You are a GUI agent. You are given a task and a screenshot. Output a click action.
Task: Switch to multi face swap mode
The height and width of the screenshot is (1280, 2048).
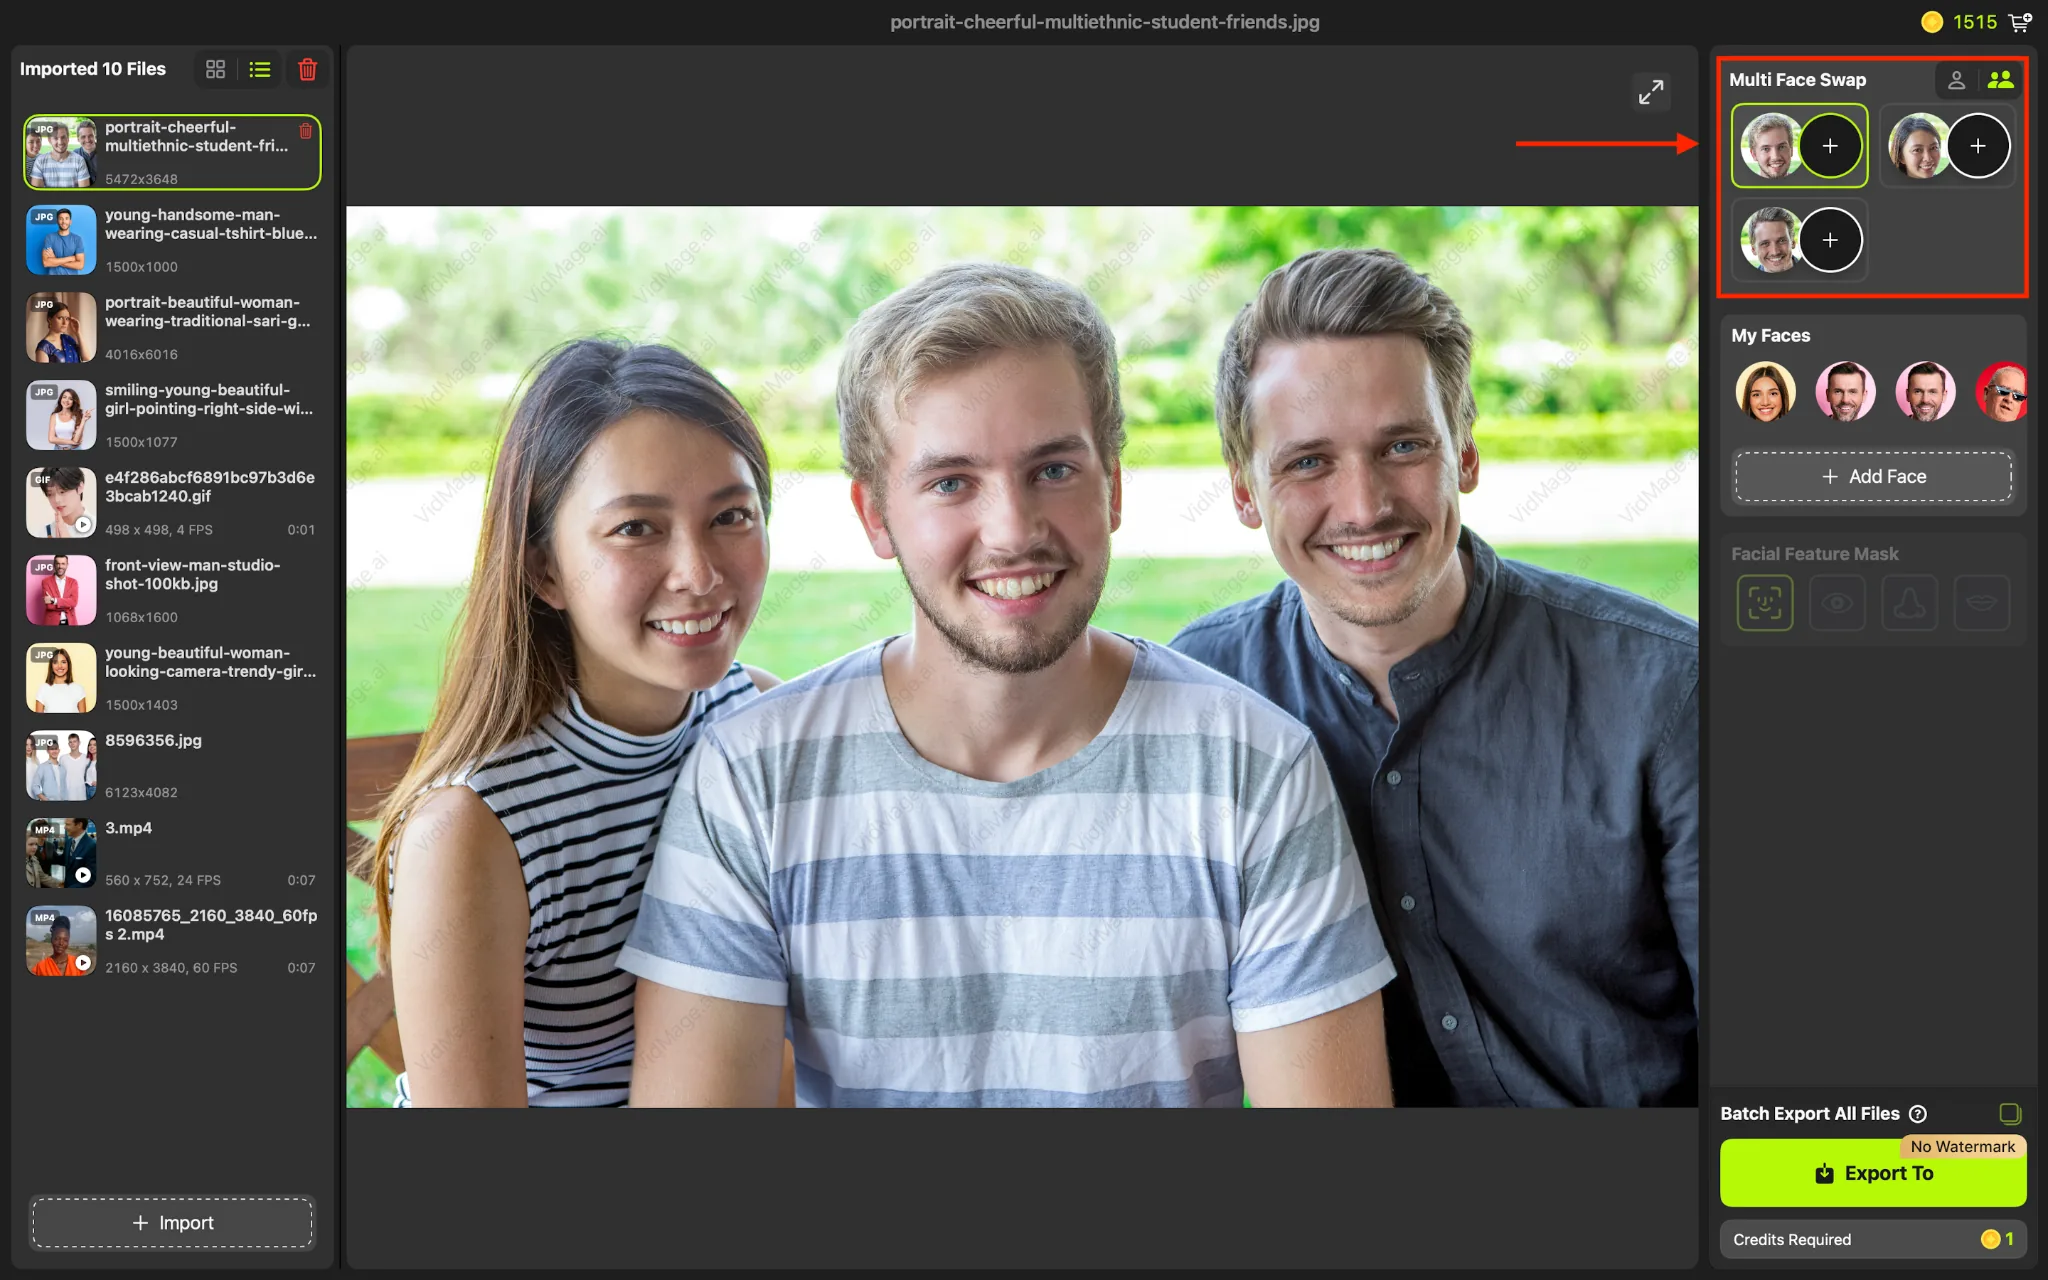[2000, 80]
